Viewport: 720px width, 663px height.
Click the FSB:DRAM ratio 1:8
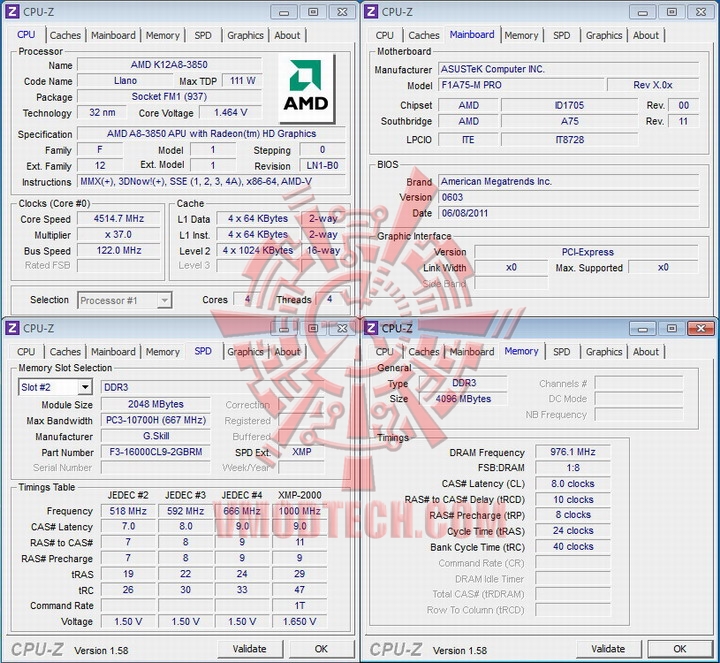click(x=573, y=468)
